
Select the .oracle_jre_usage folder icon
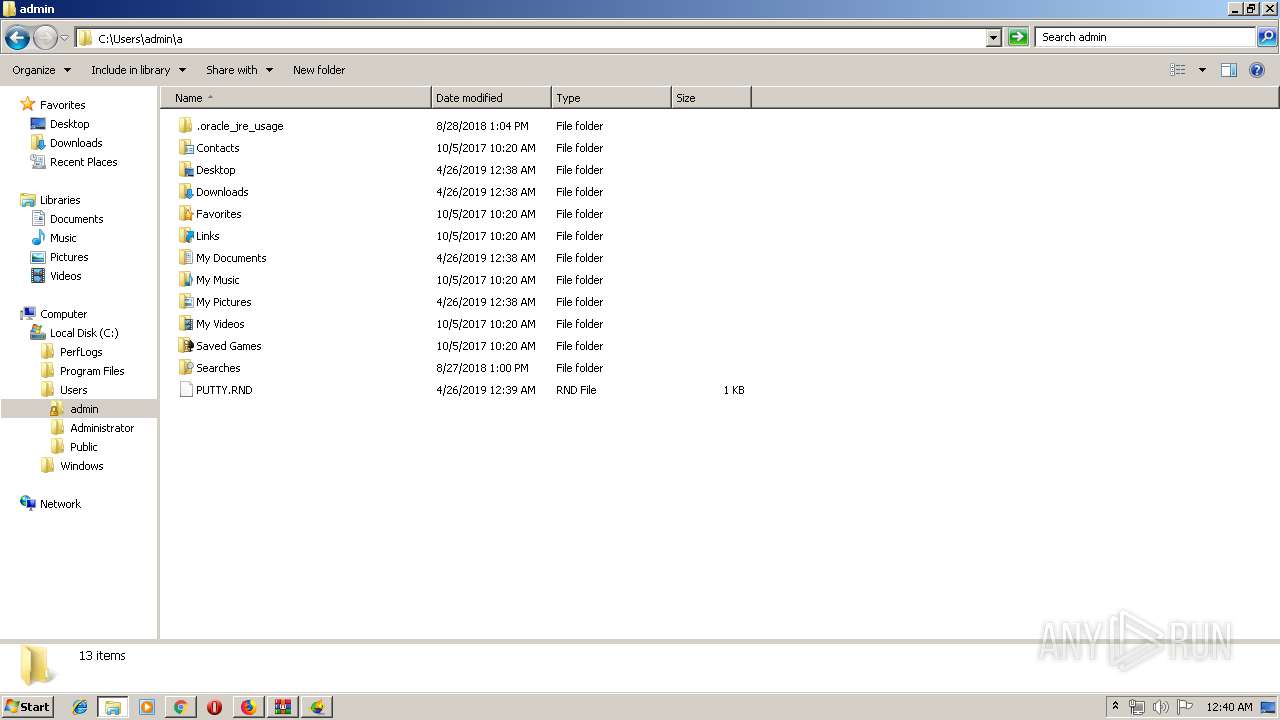coord(186,126)
